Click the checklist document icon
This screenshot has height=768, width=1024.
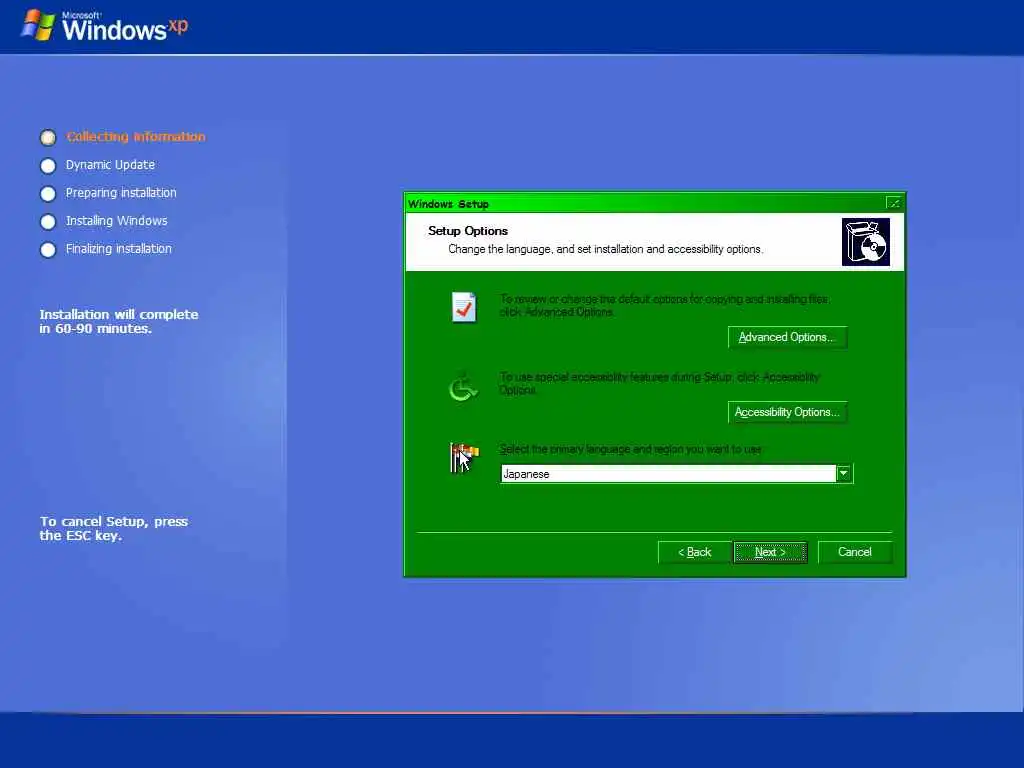(x=464, y=307)
